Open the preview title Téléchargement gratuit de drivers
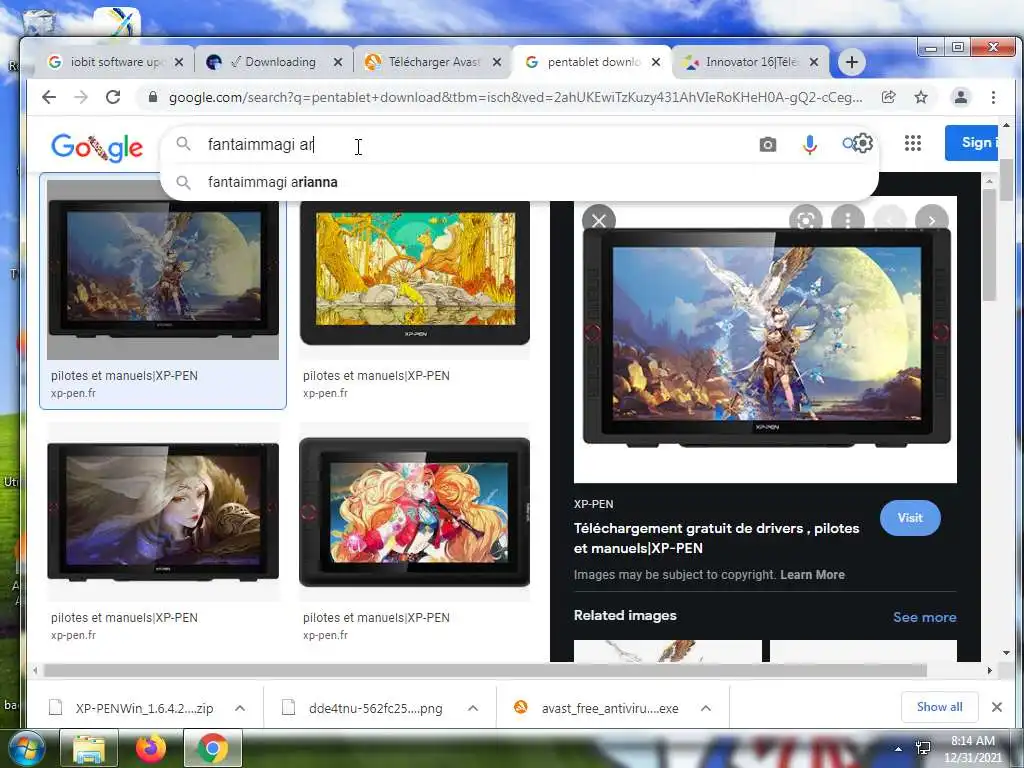1024x768 pixels. [716, 538]
